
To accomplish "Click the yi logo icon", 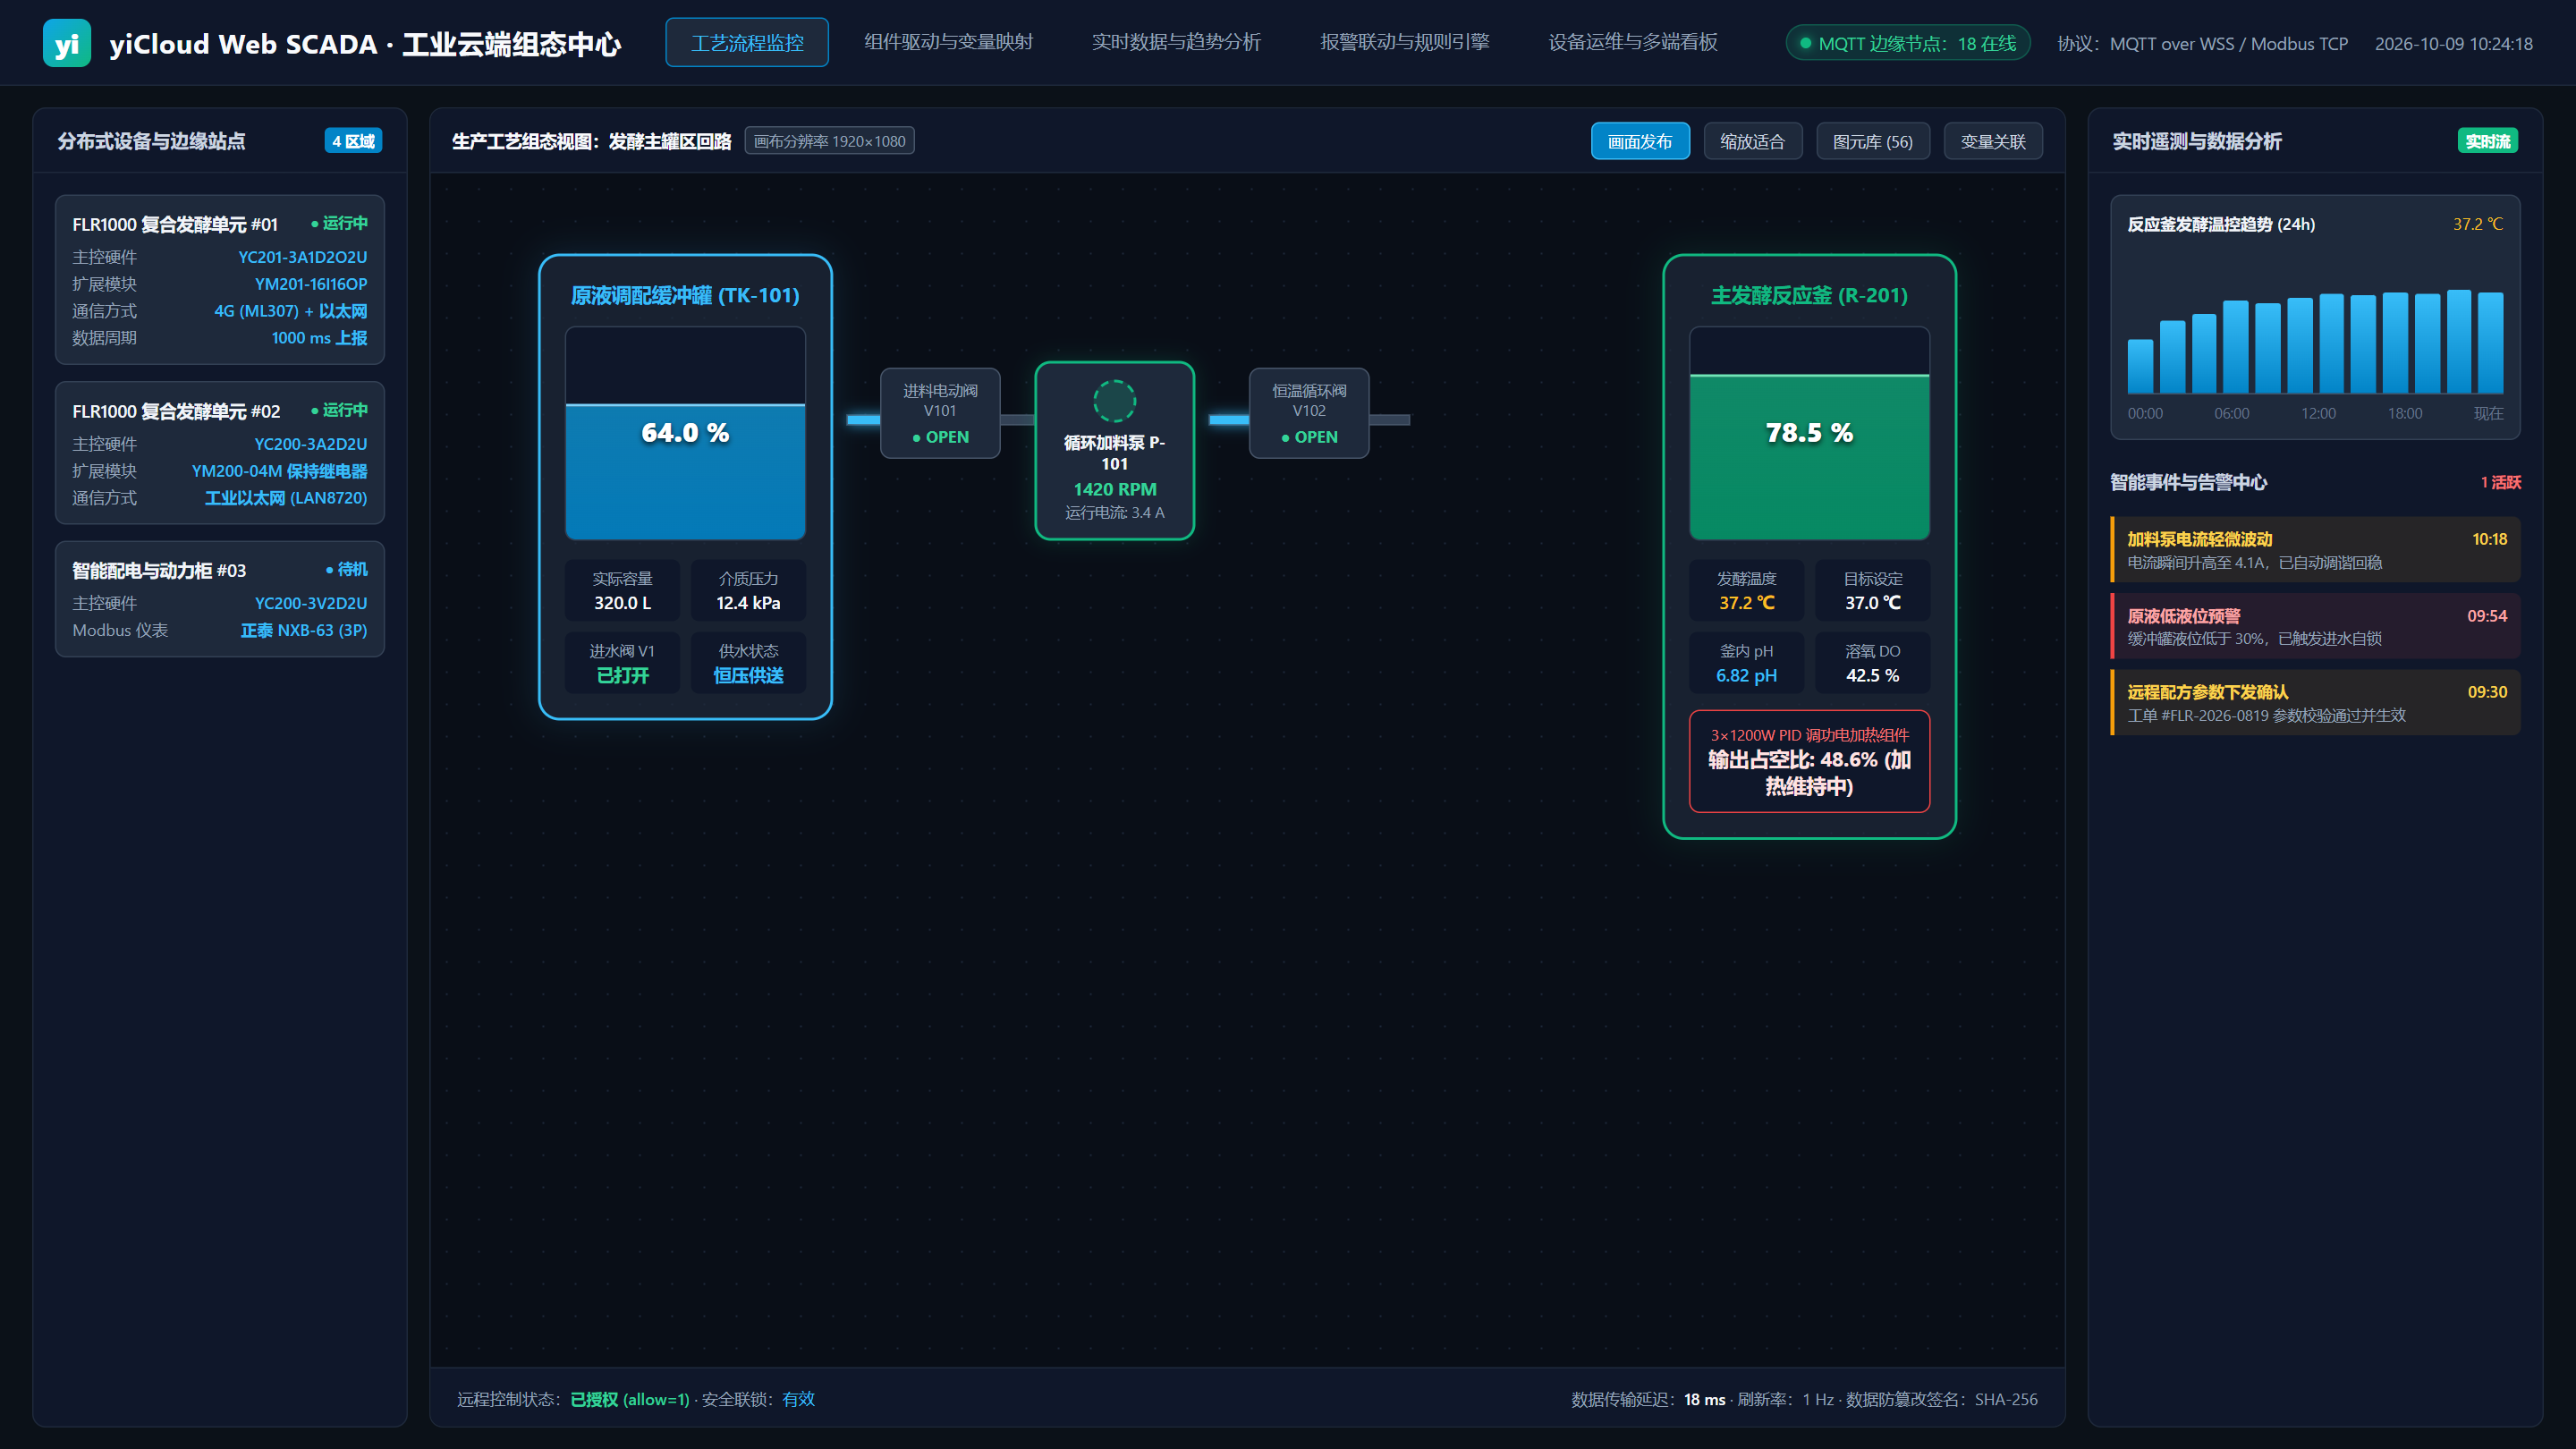I will (67, 43).
